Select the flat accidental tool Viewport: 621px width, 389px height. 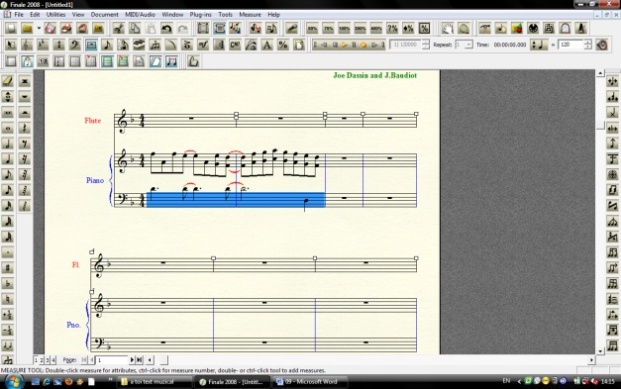(x=8, y=283)
